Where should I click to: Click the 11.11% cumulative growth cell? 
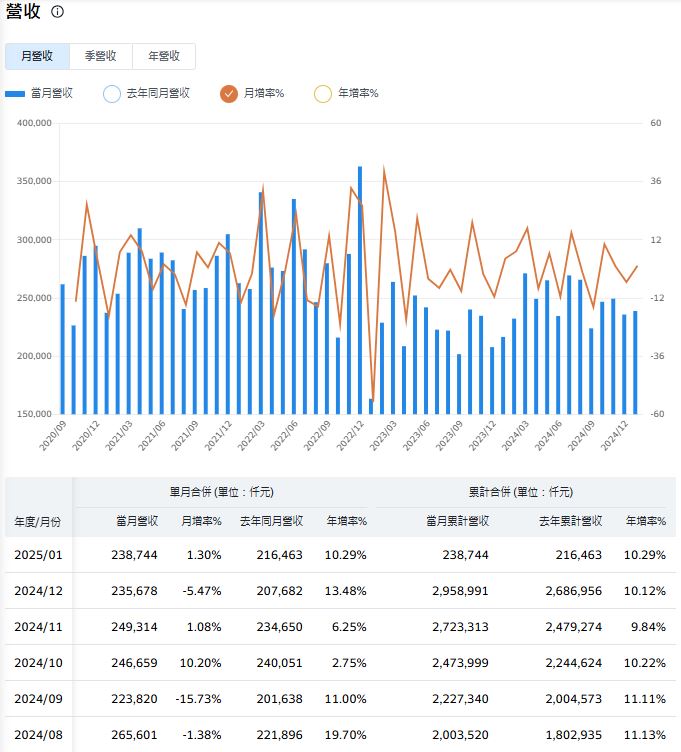pyautogui.click(x=645, y=699)
